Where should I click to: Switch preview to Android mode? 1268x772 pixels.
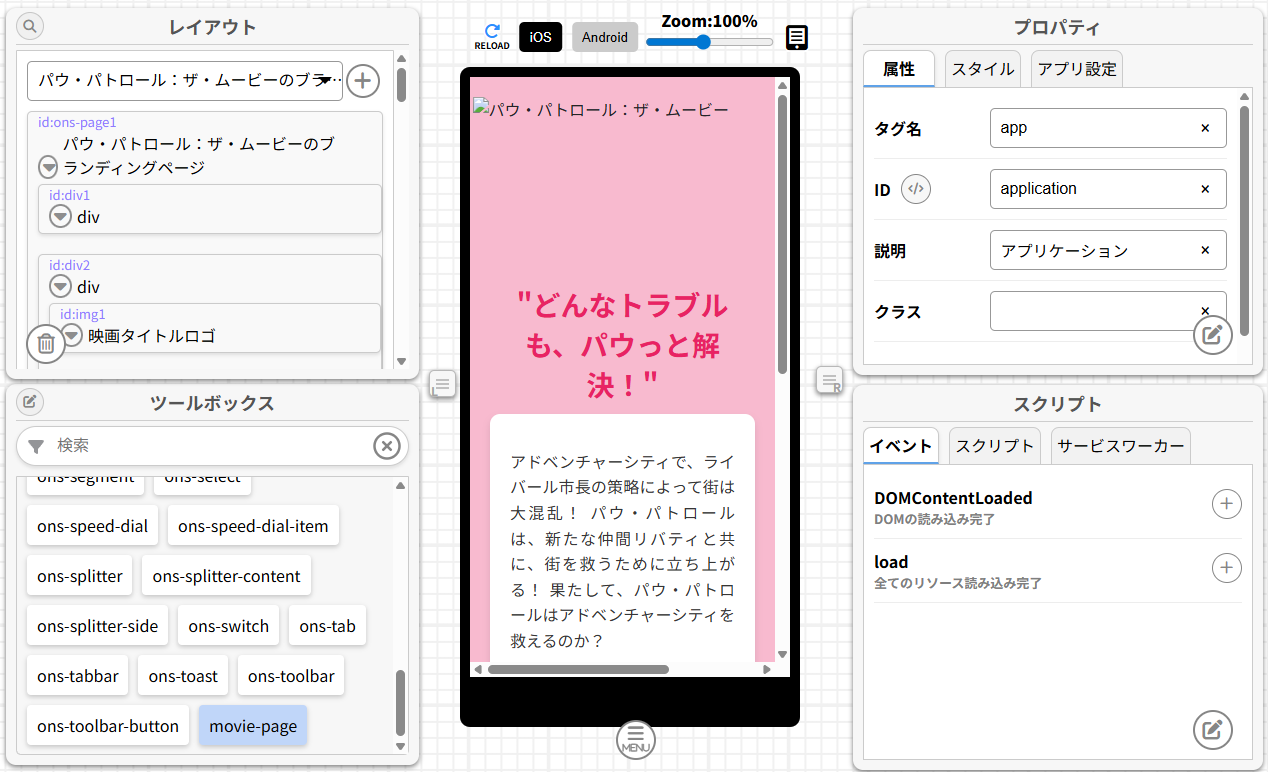coord(604,37)
